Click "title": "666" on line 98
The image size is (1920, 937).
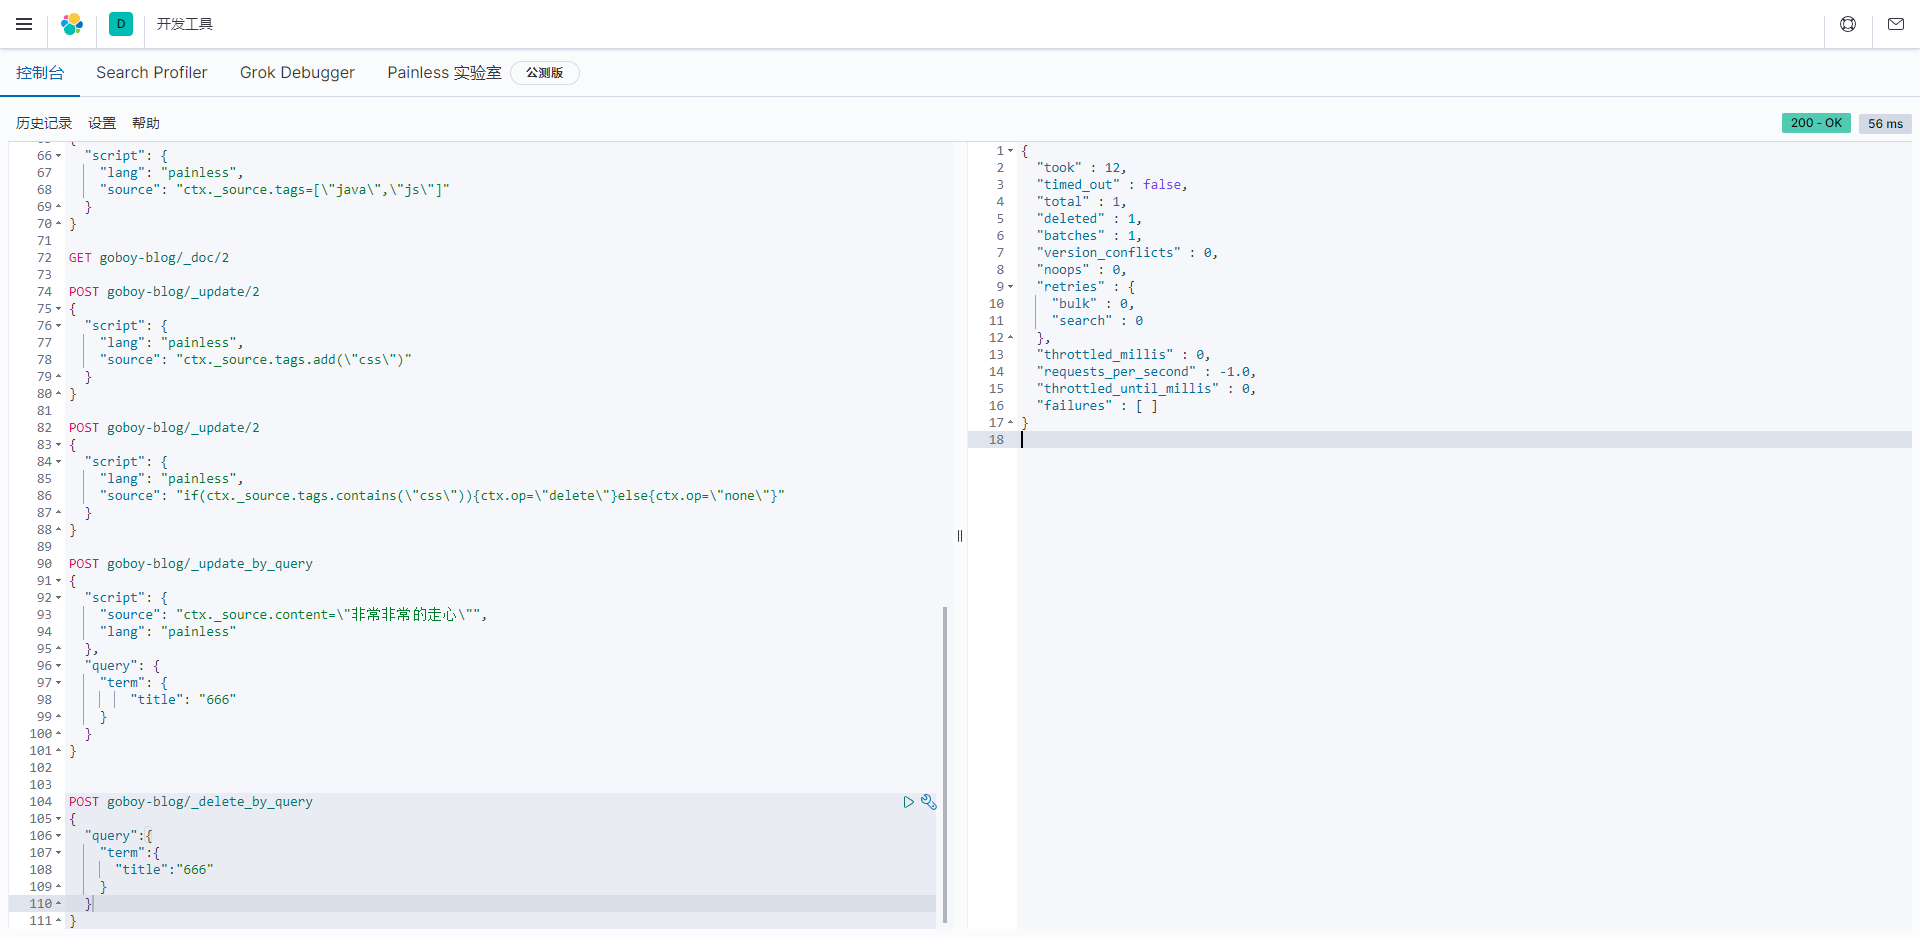pyautogui.click(x=183, y=700)
